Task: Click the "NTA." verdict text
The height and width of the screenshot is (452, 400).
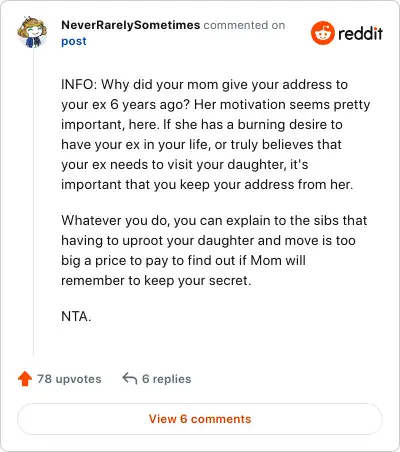Action: tap(76, 316)
